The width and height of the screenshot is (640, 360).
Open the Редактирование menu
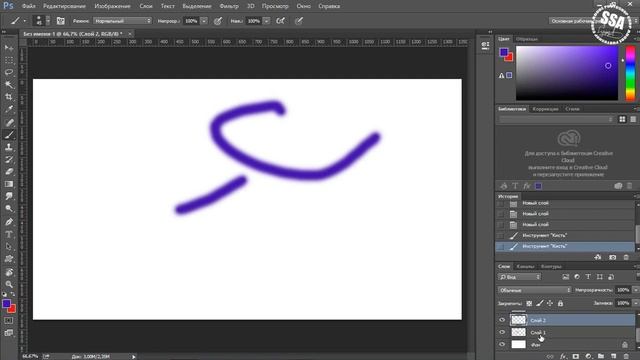tap(64, 6)
